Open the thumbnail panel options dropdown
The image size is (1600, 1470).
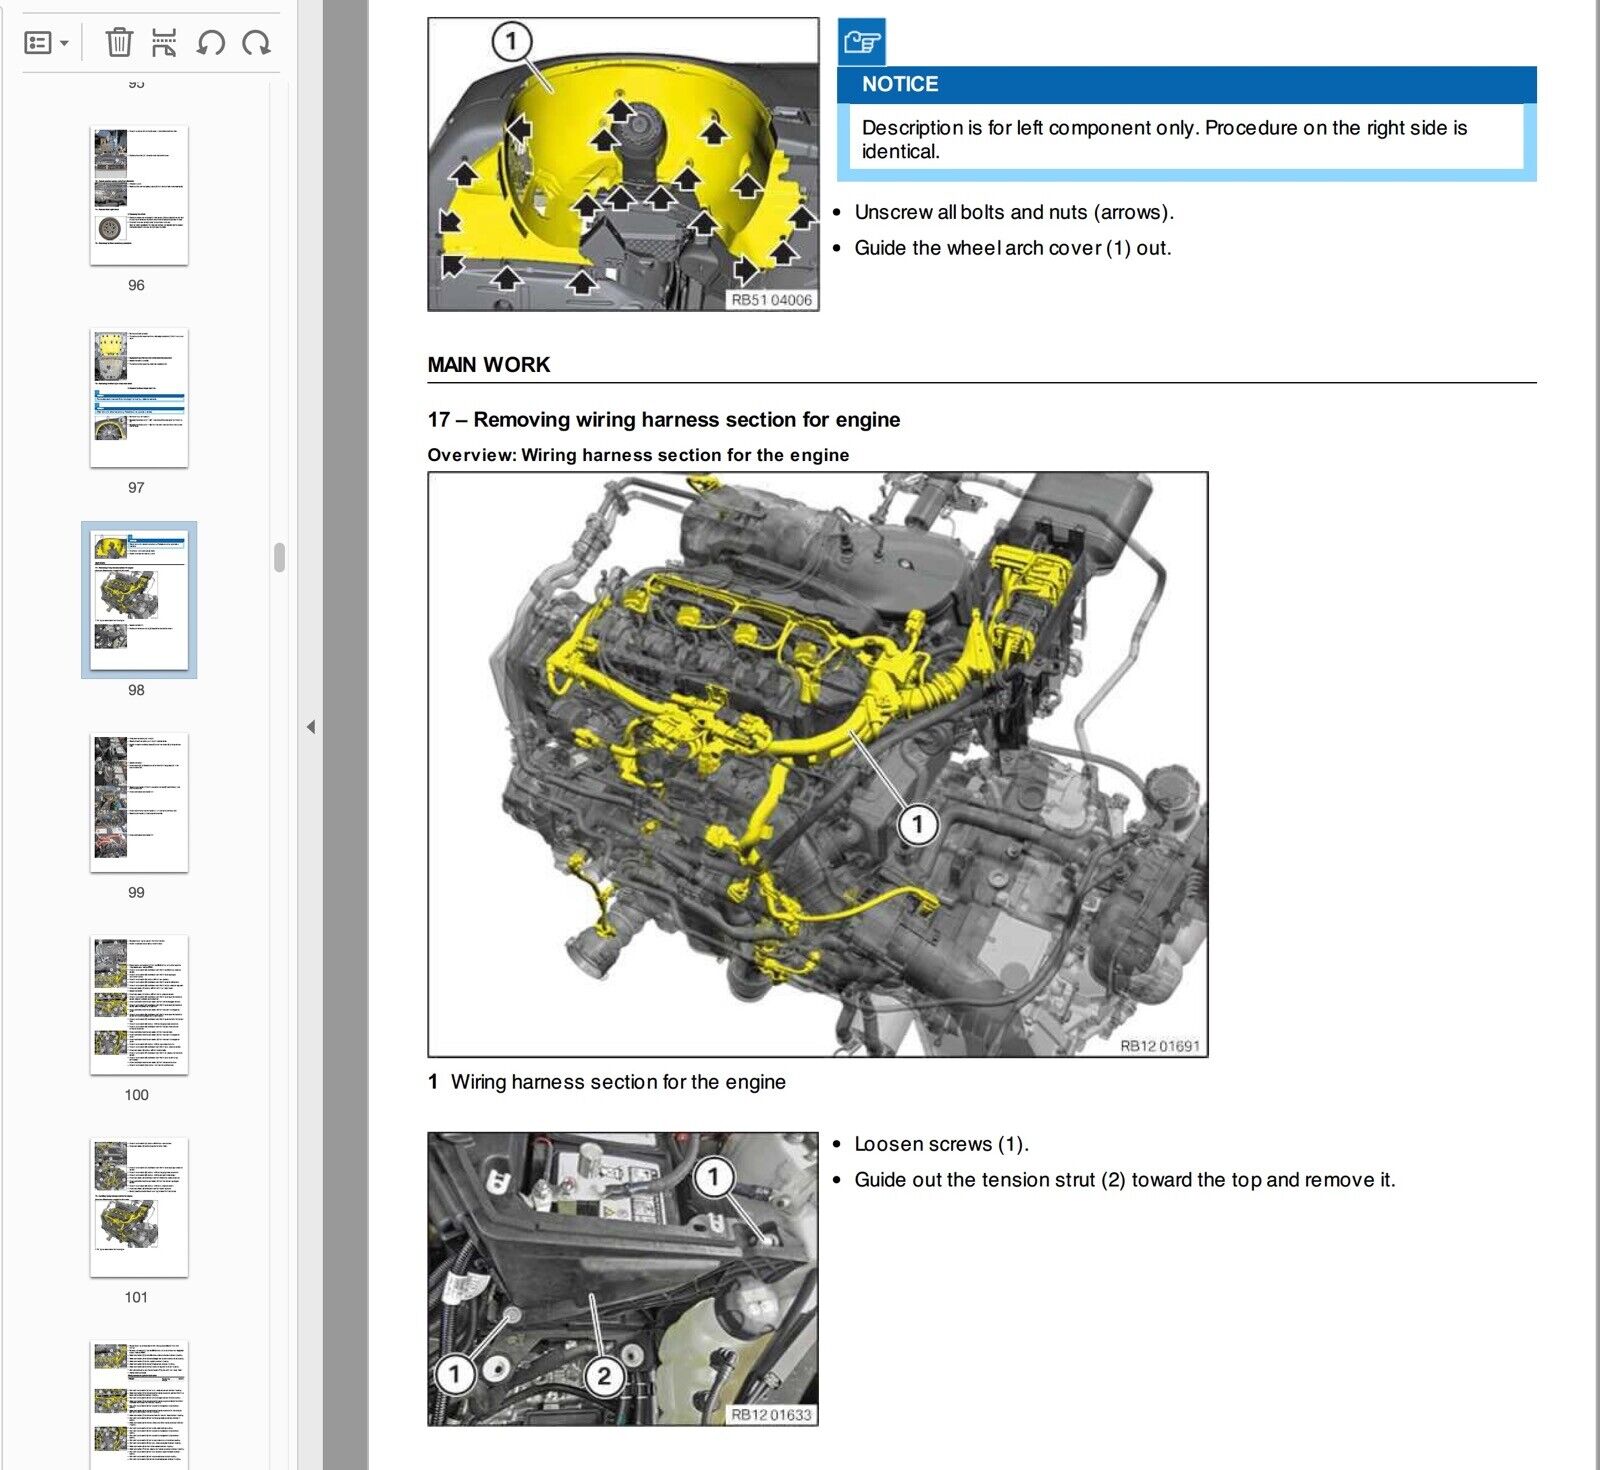pyautogui.click(x=46, y=43)
